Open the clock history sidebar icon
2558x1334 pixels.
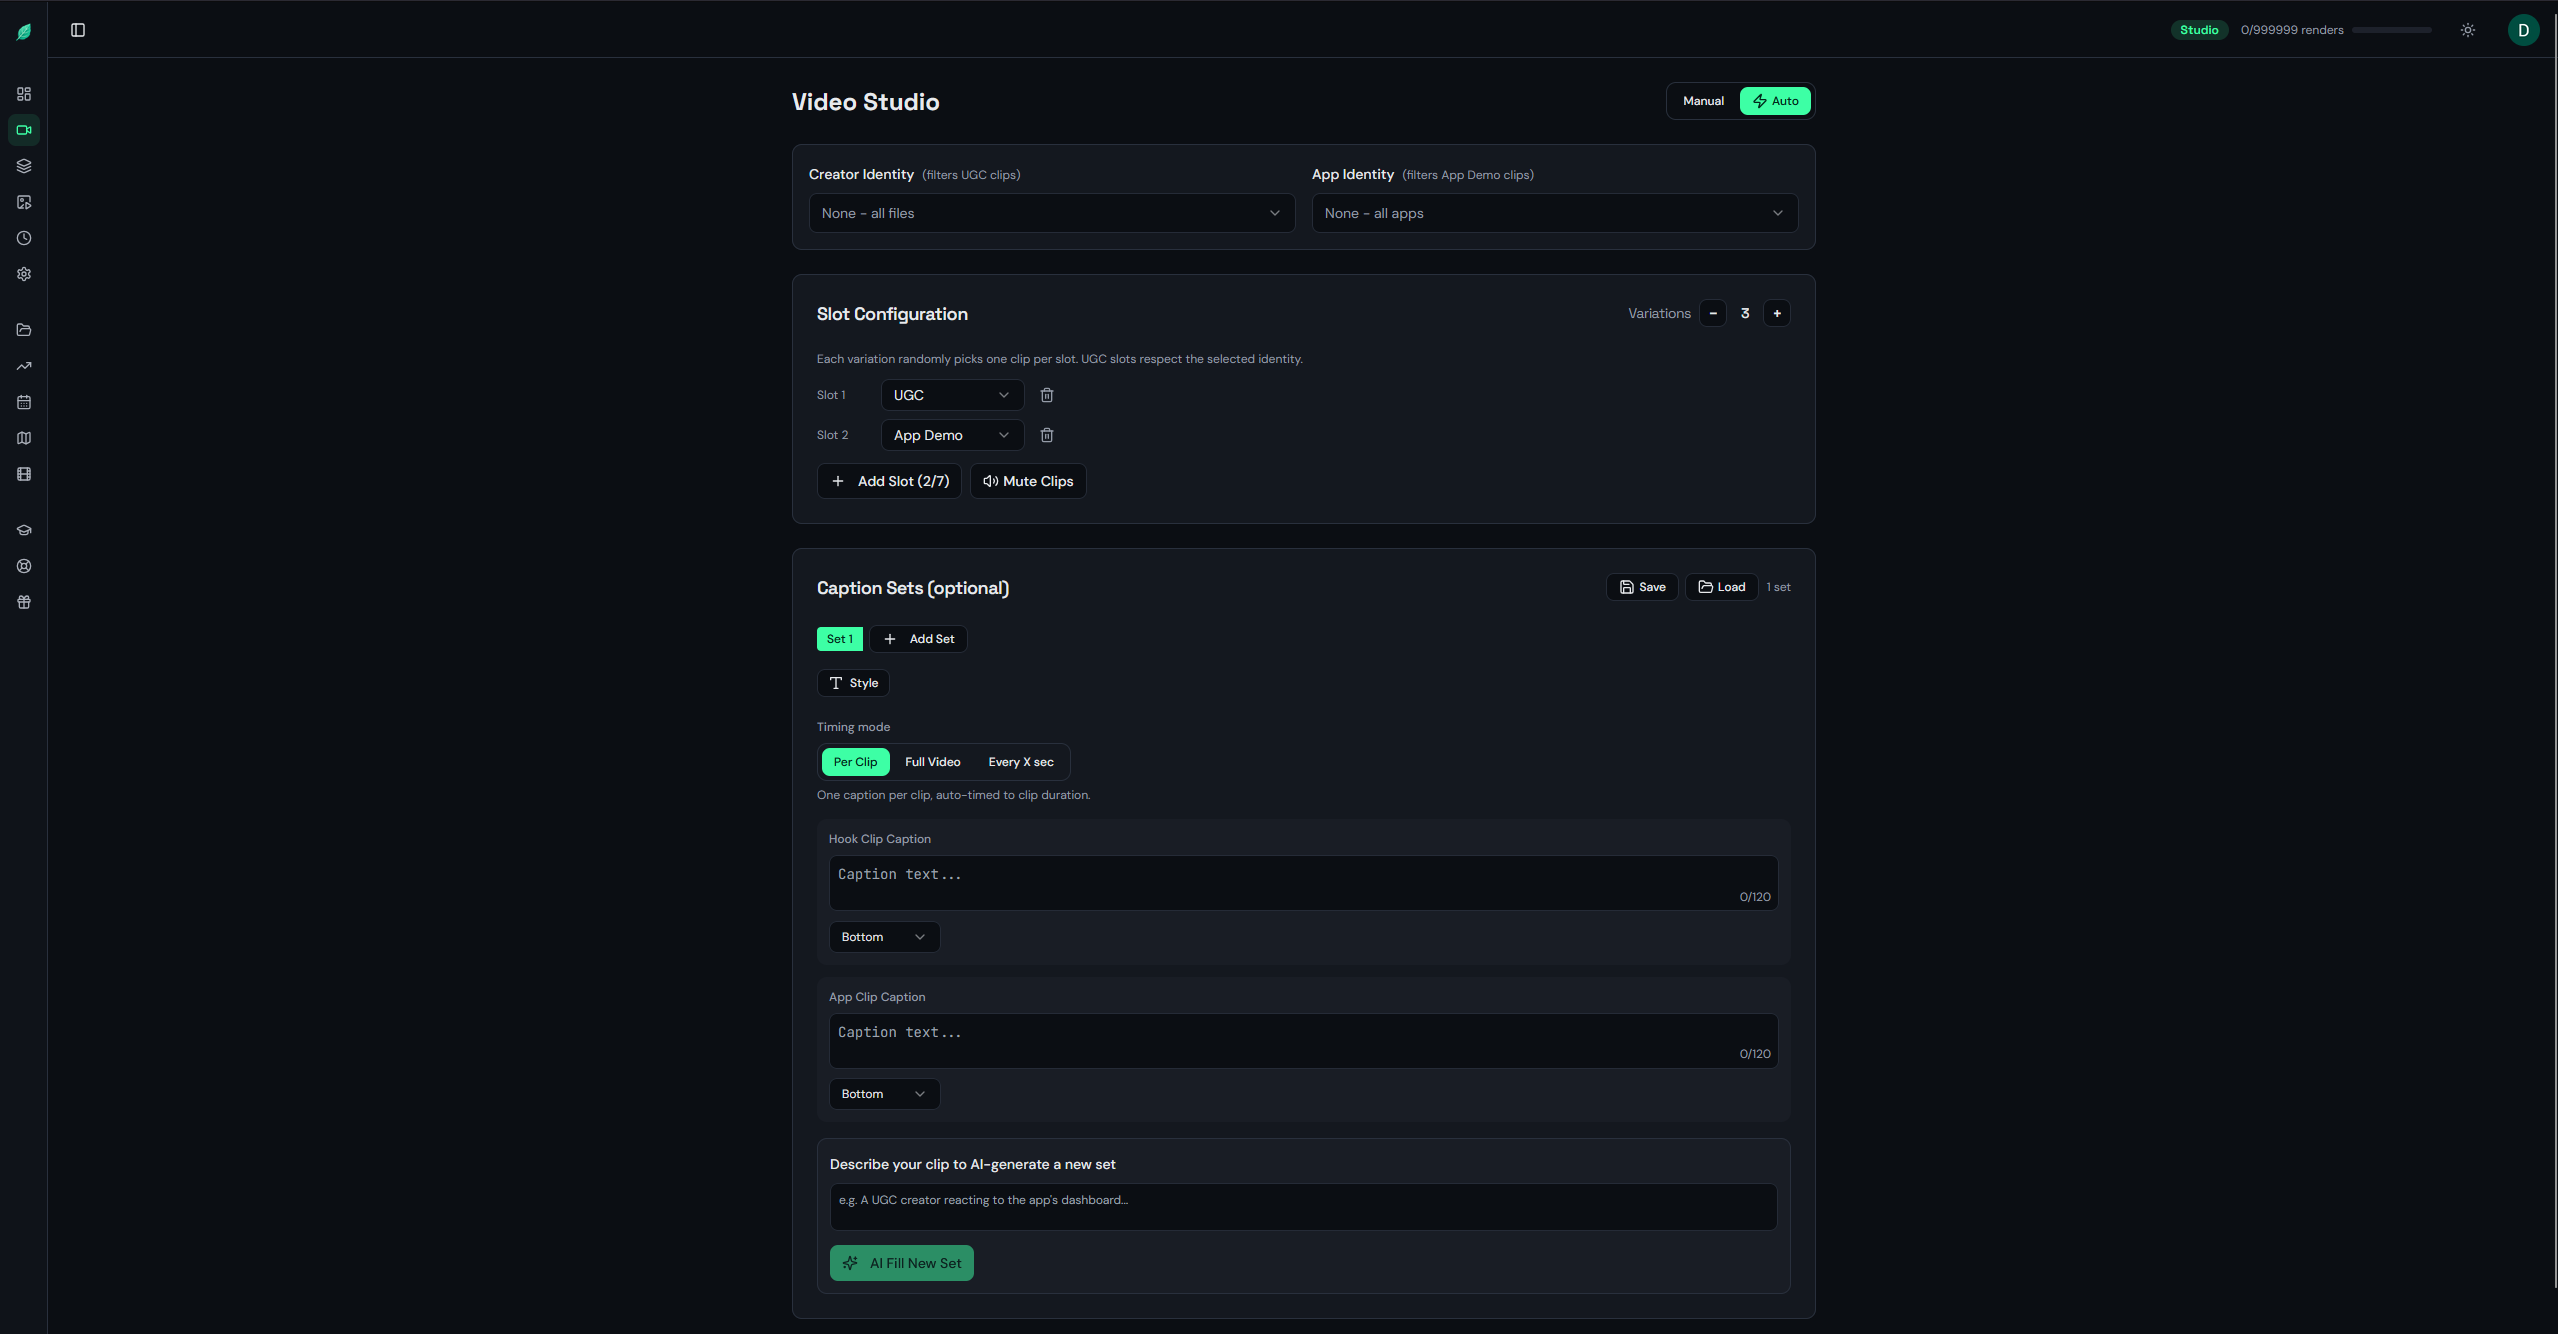pyautogui.click(x=24, y=238)
